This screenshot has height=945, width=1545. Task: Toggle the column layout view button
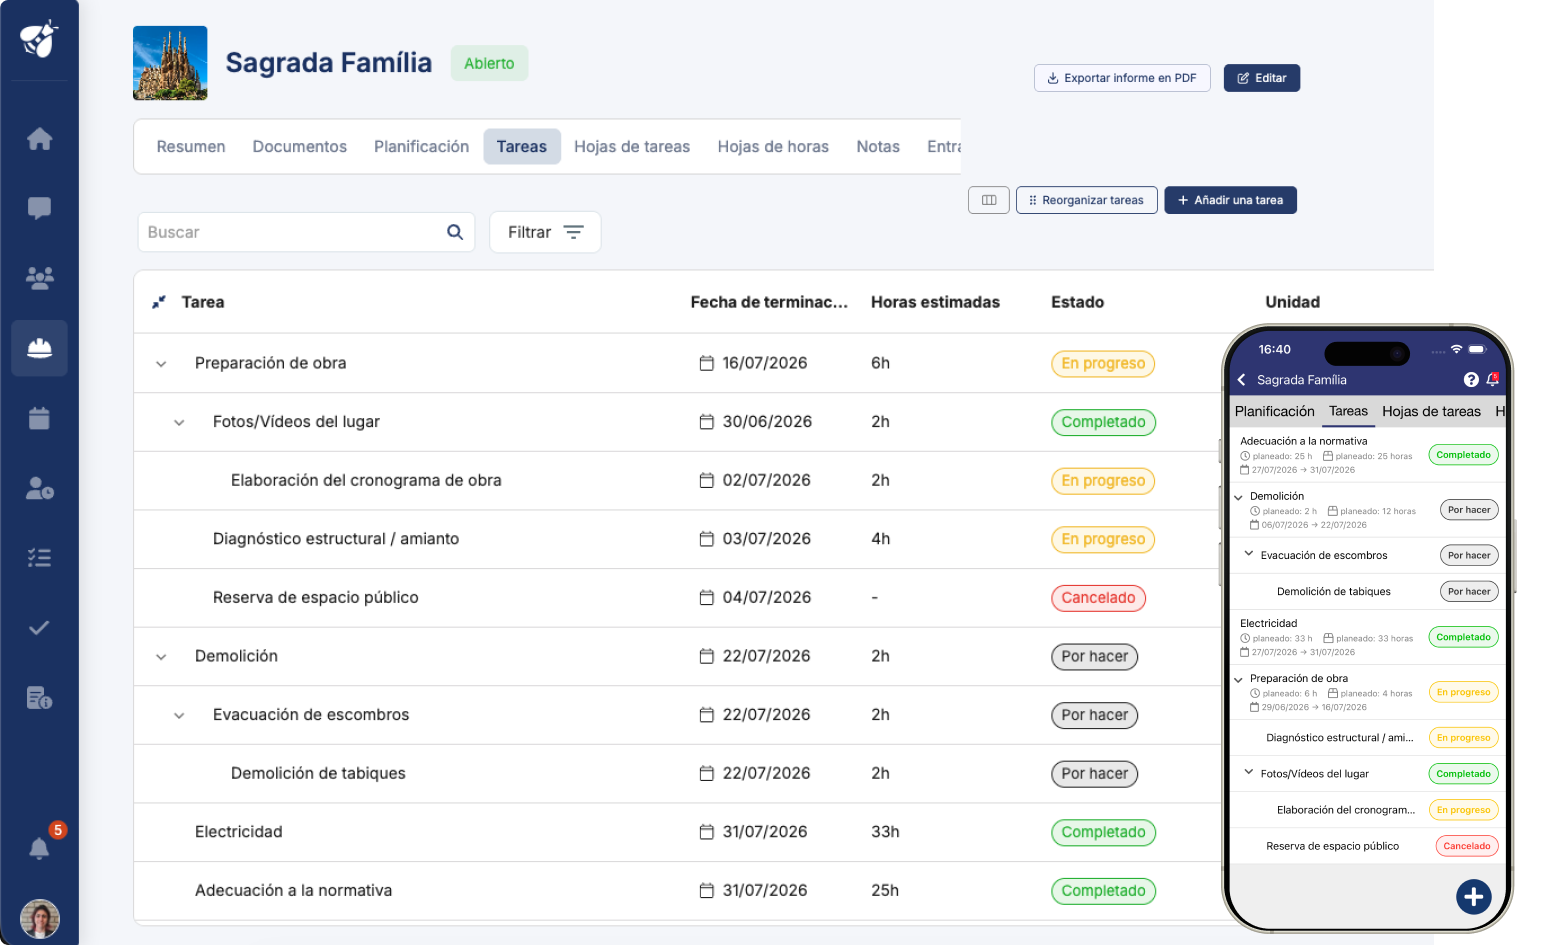(x=989, y=200)
